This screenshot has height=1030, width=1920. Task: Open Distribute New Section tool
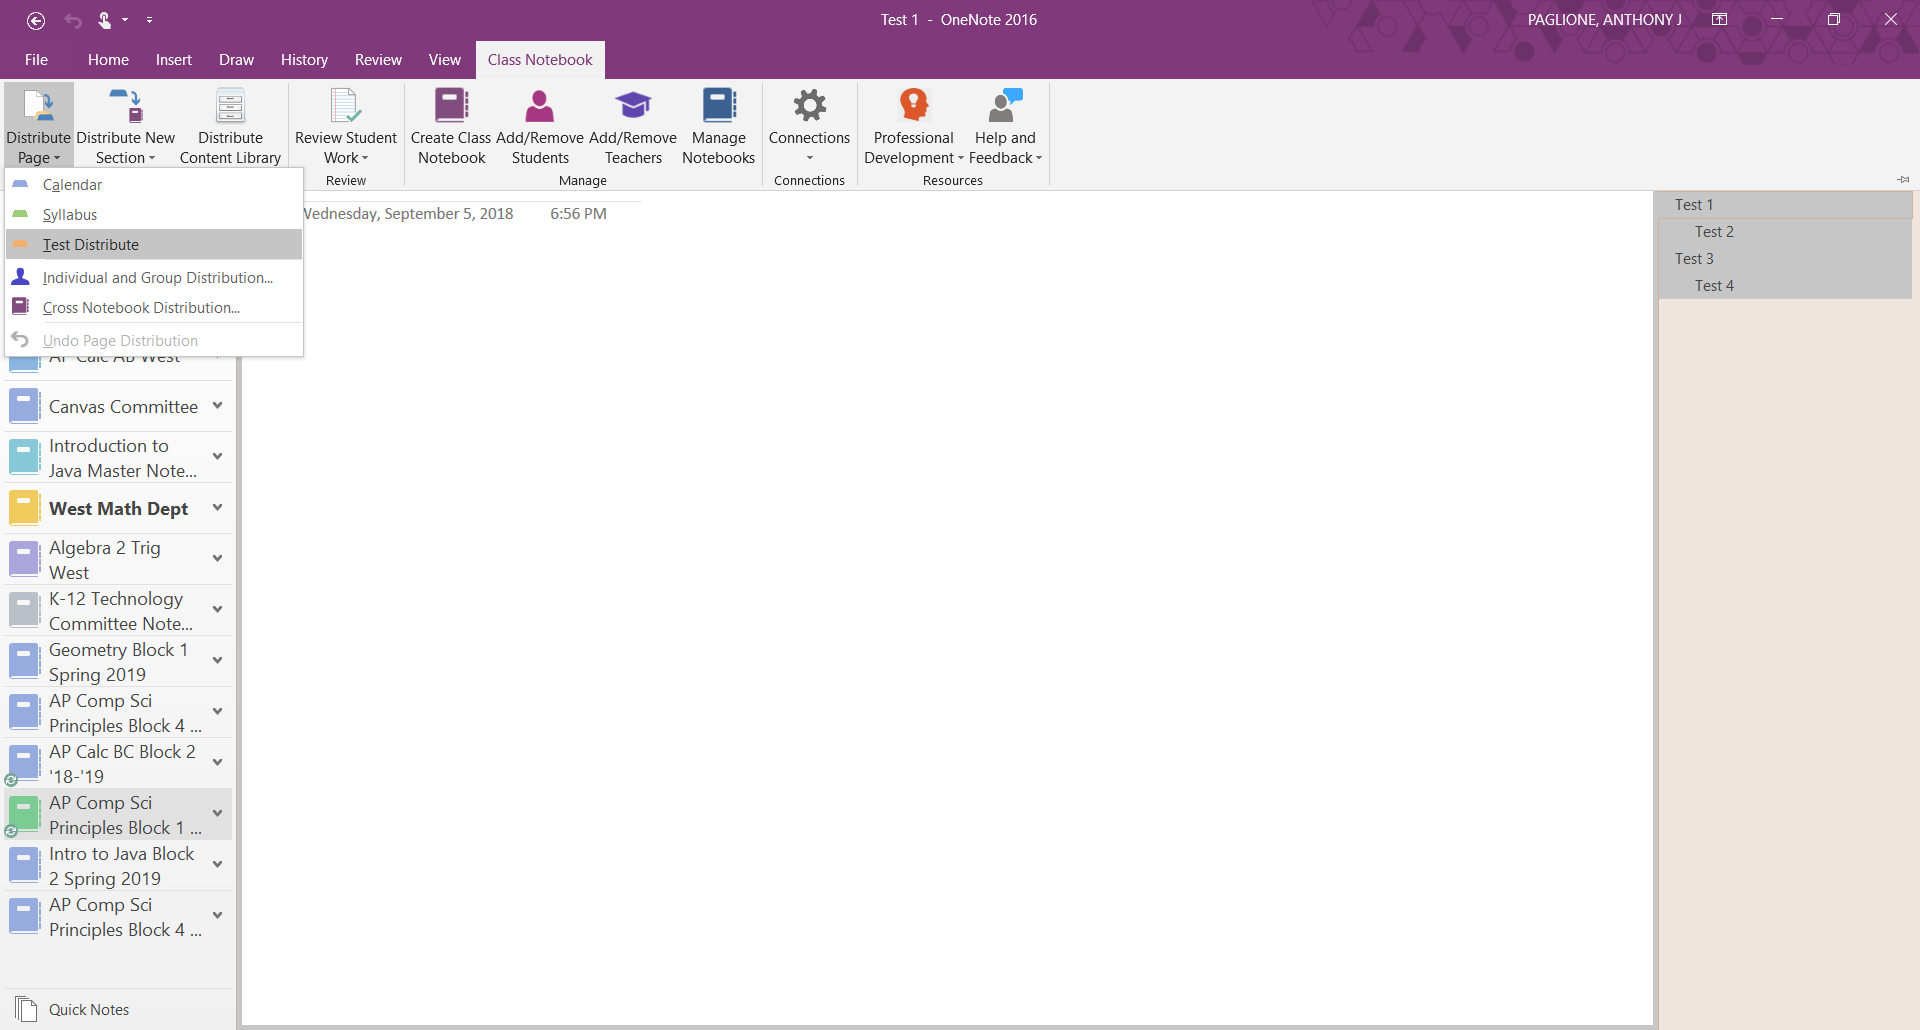point(125,126)
